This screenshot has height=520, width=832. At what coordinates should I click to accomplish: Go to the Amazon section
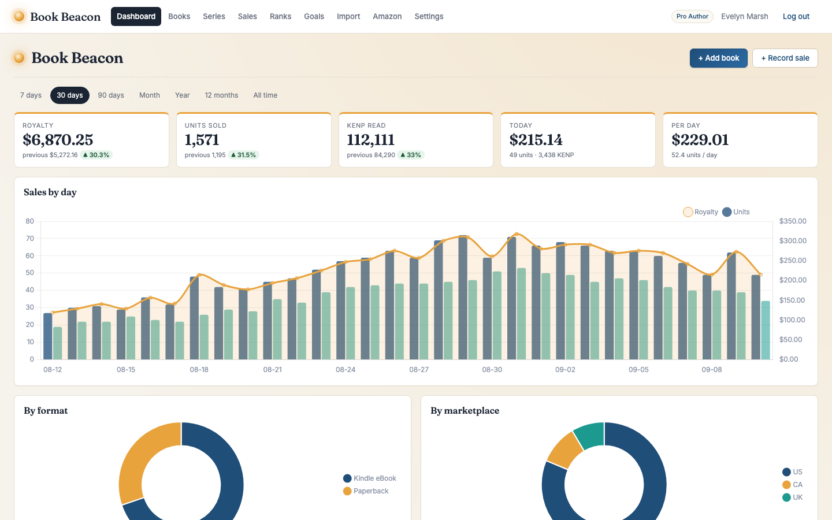click(387, 16)
